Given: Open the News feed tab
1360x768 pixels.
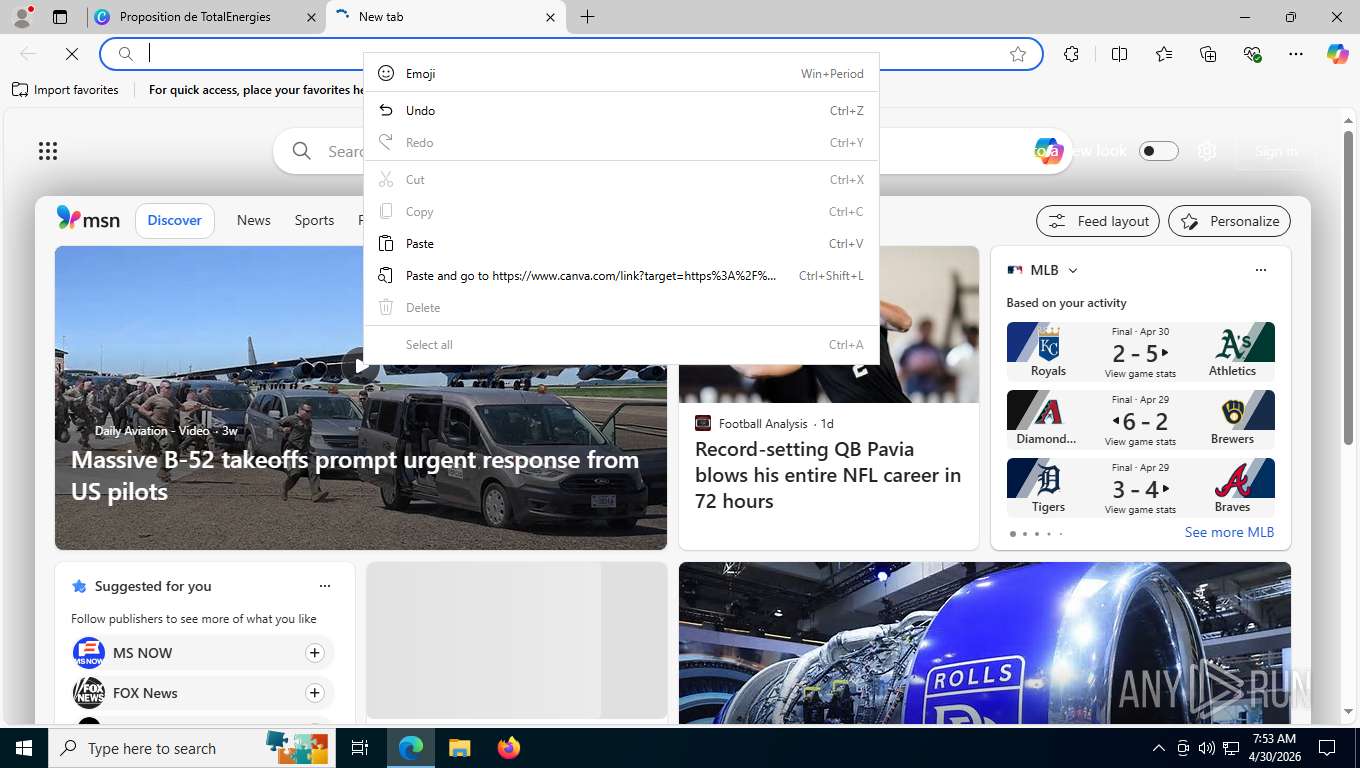Looking at the screenshot, I should pyautogui.click(x=253, y=220).
